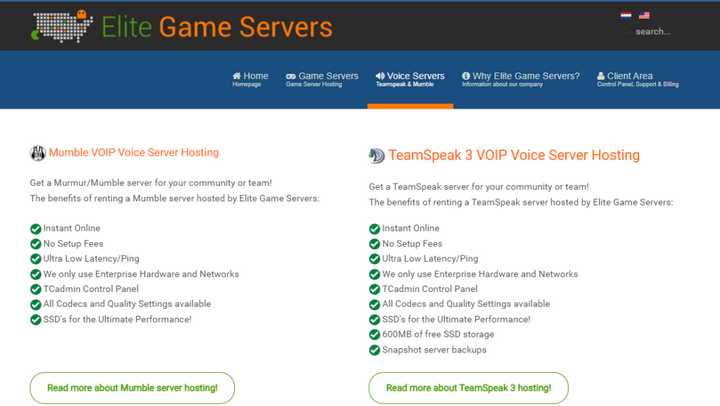Type in the search field
The width and height of the screenshot is (720, 406).
click(x=660, y=32)
